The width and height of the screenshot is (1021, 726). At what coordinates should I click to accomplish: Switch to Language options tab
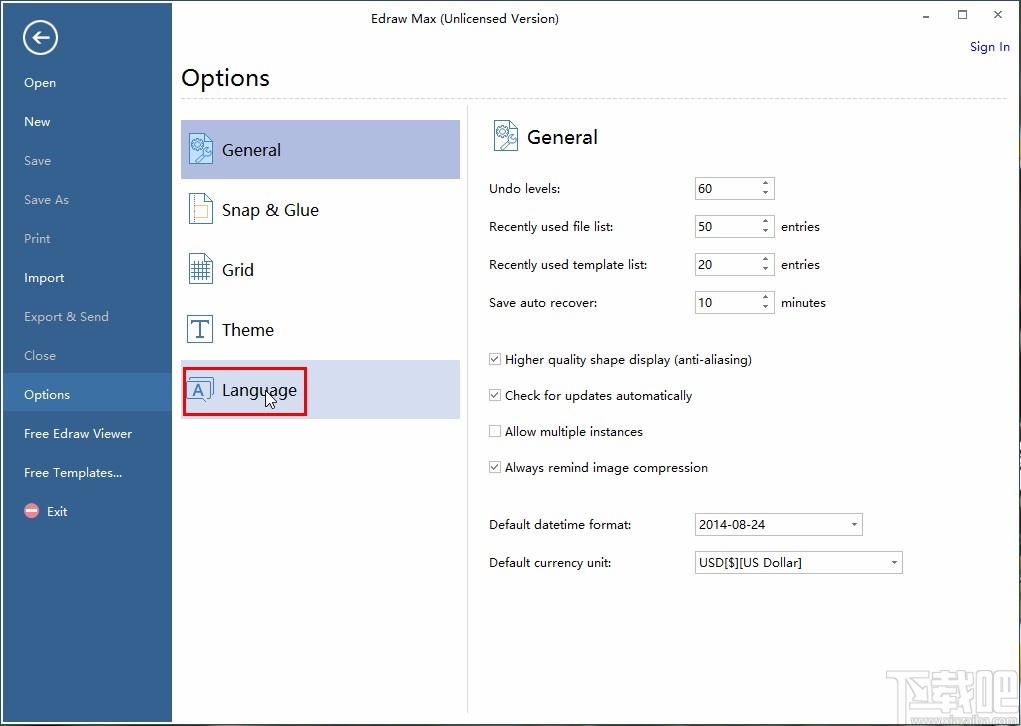pos(320,389)
